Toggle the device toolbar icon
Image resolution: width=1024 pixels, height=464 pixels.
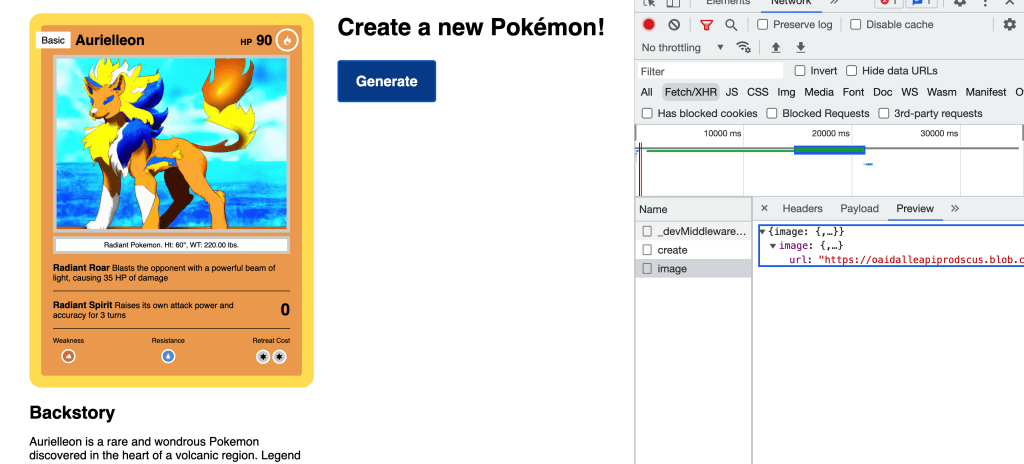click(x=673, y=3)
